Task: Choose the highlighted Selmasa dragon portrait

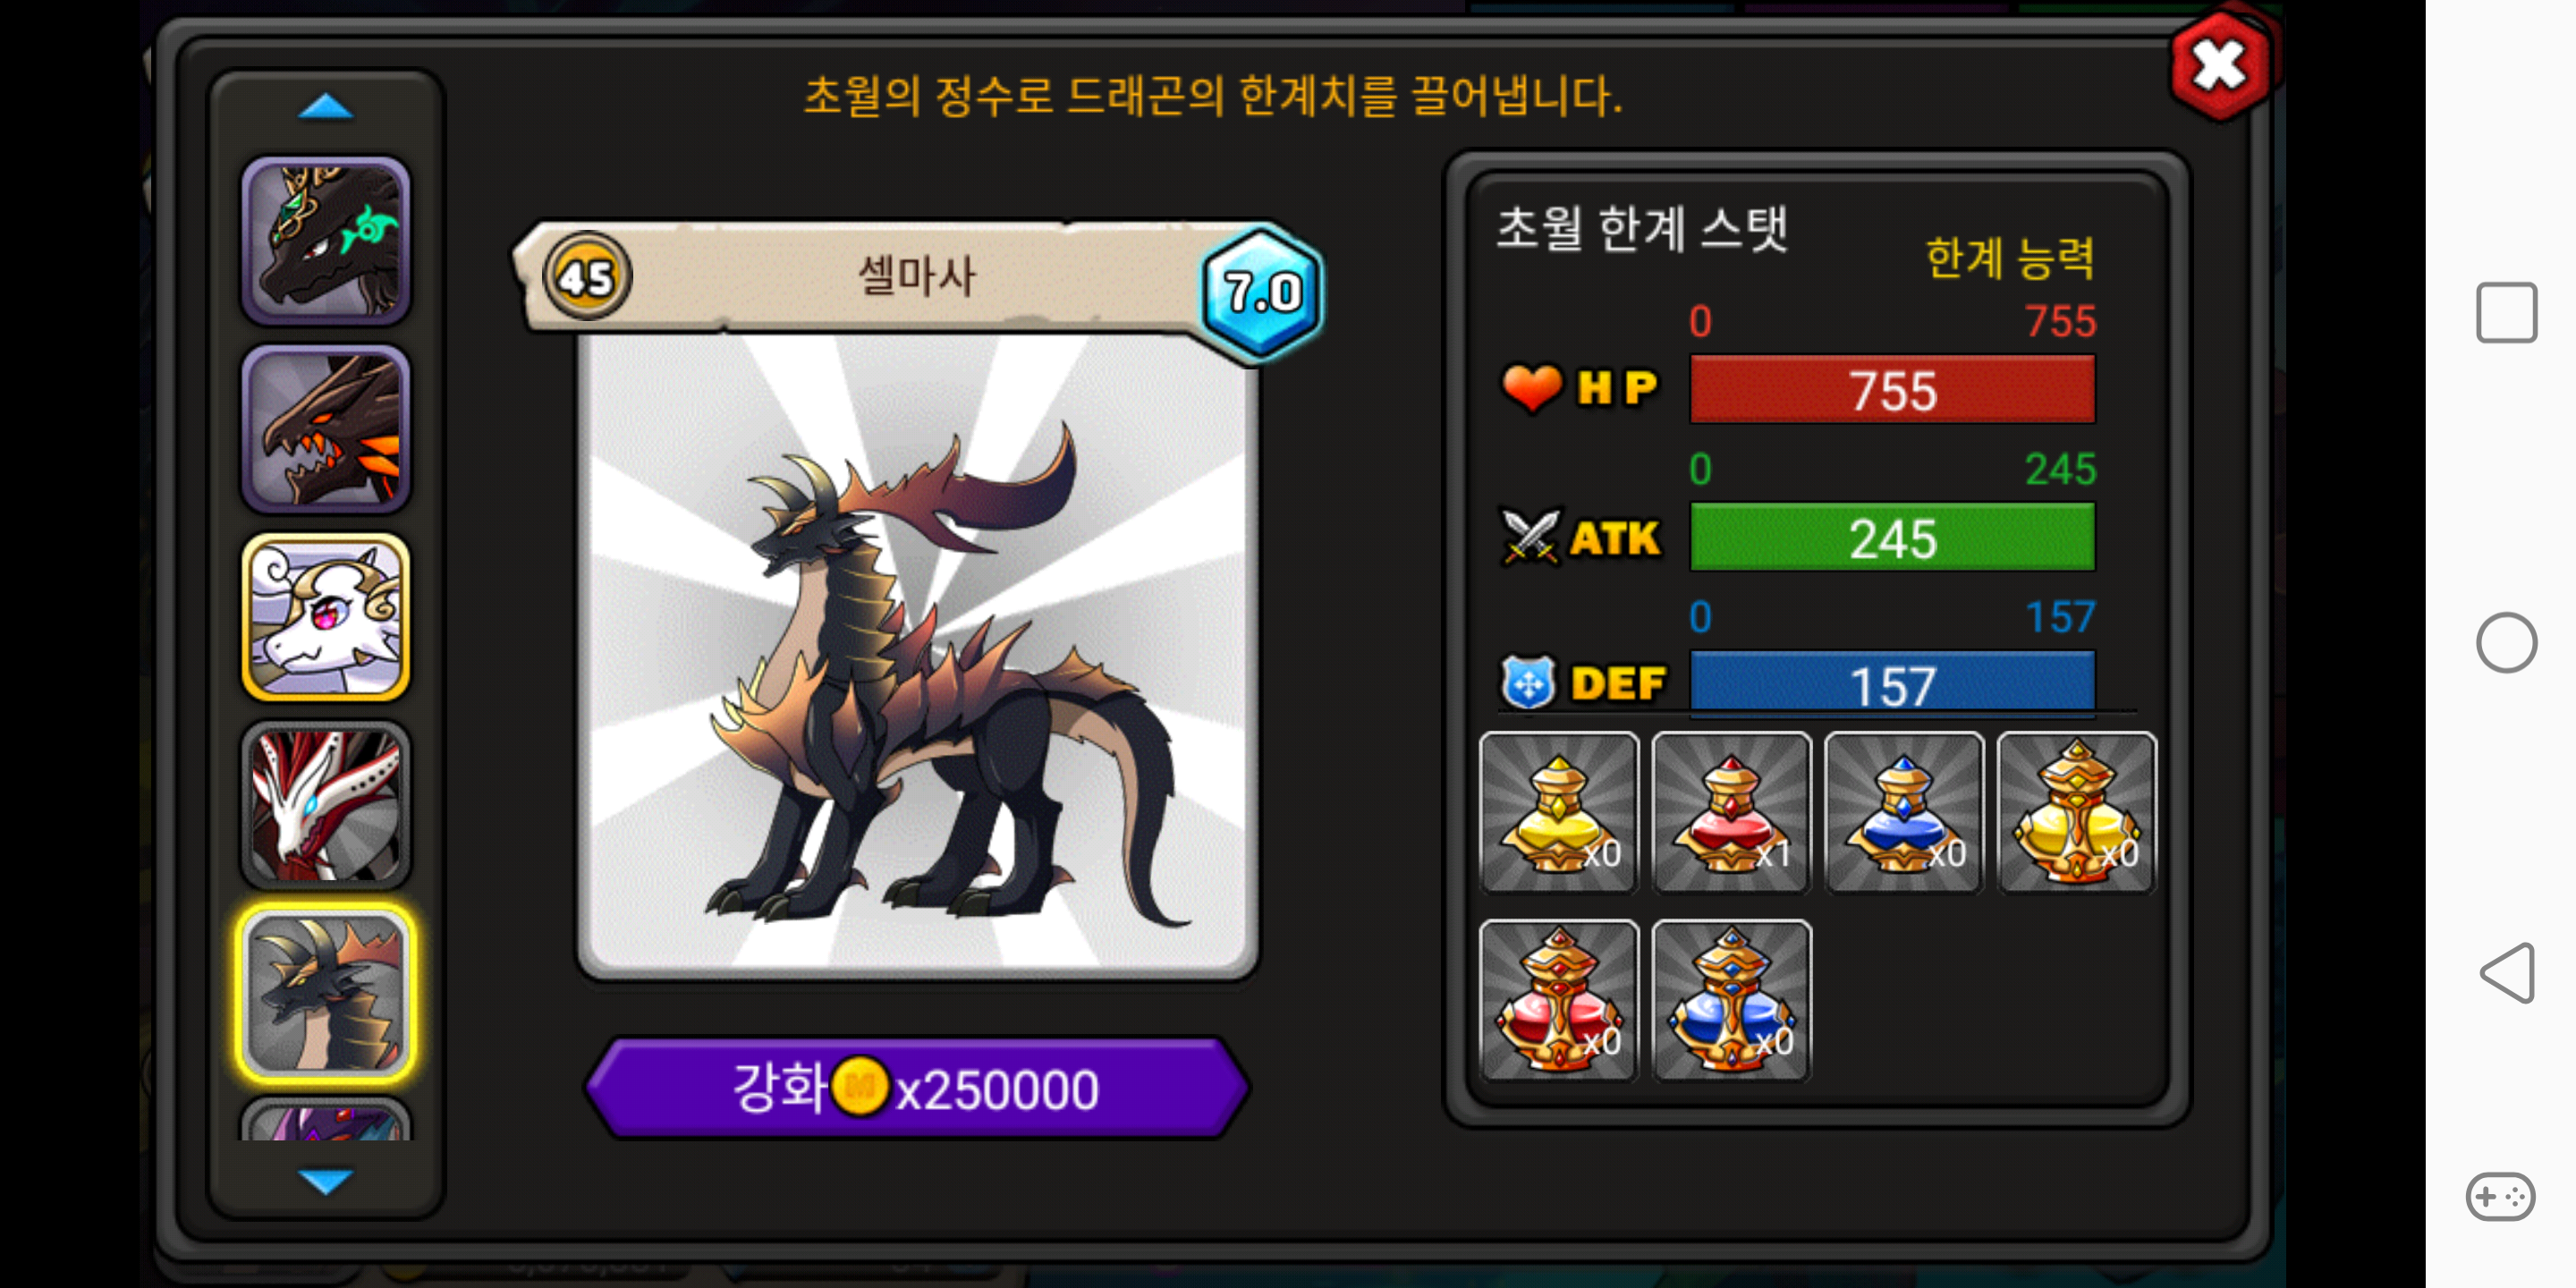Action: pyautogui.click(x=326, y=993)
